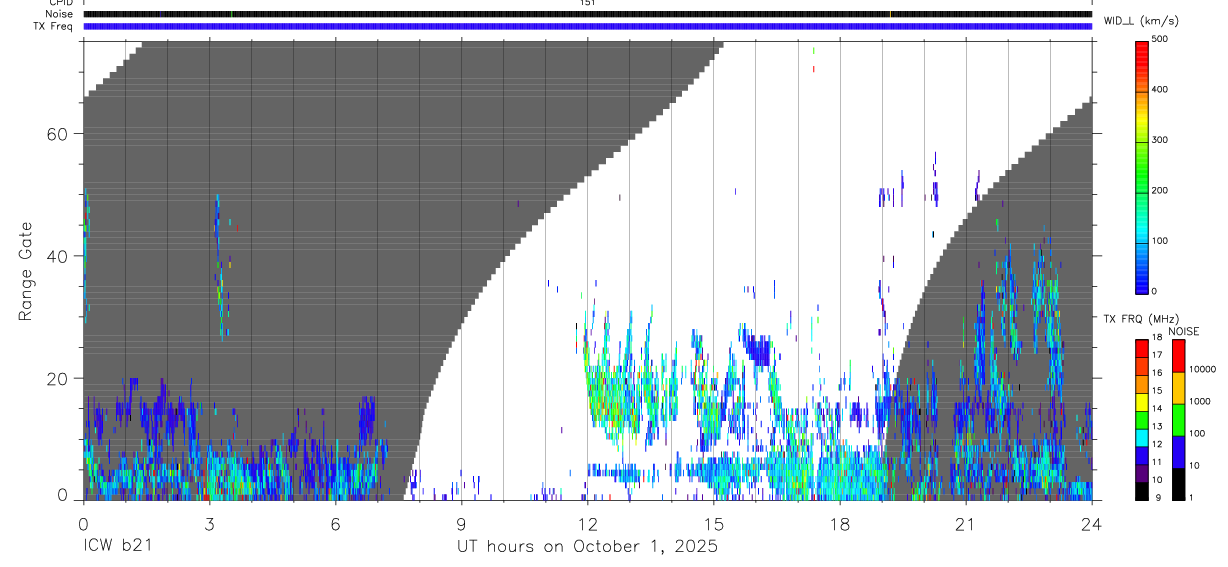The image size is (1228, 567).
Task: Click '14' on the TX FRQ scale
Action: (x=1157, y=409)
